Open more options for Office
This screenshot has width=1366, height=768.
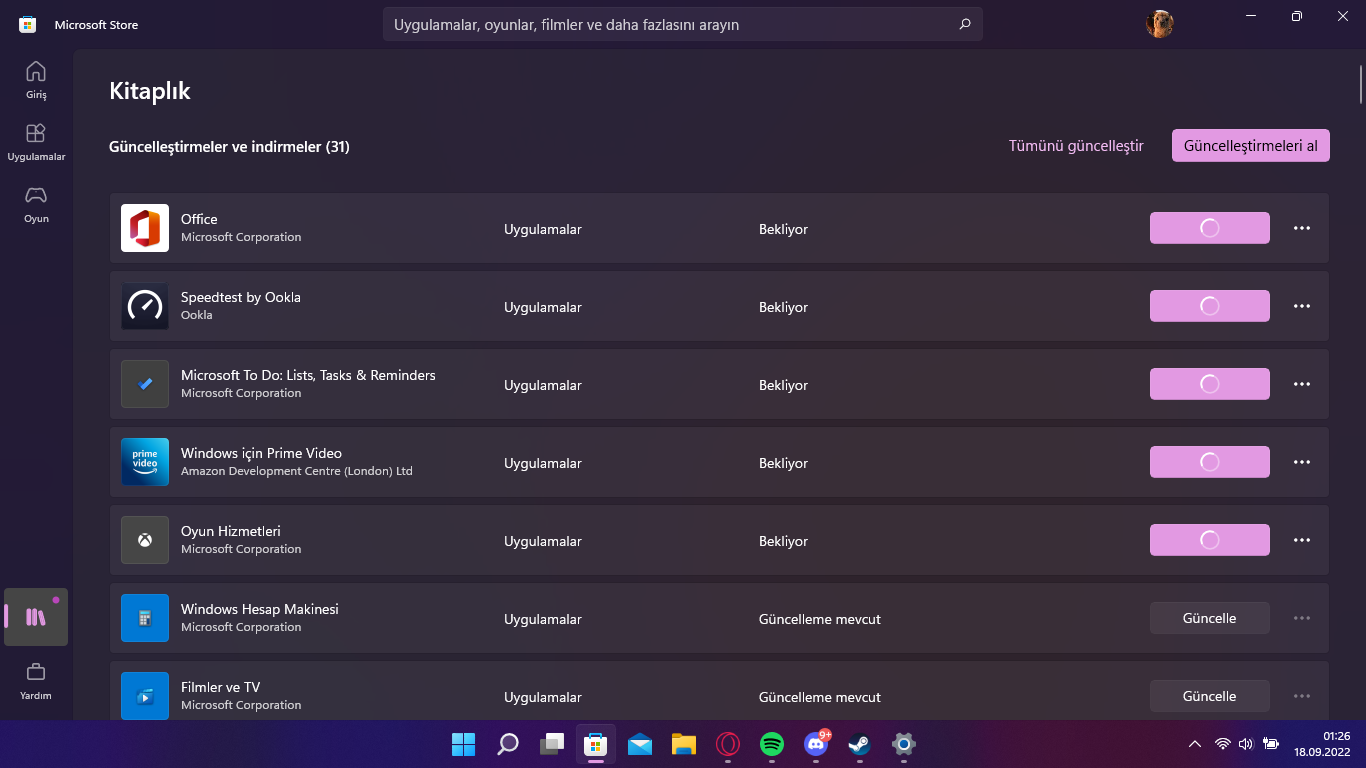pos(1302,228)
